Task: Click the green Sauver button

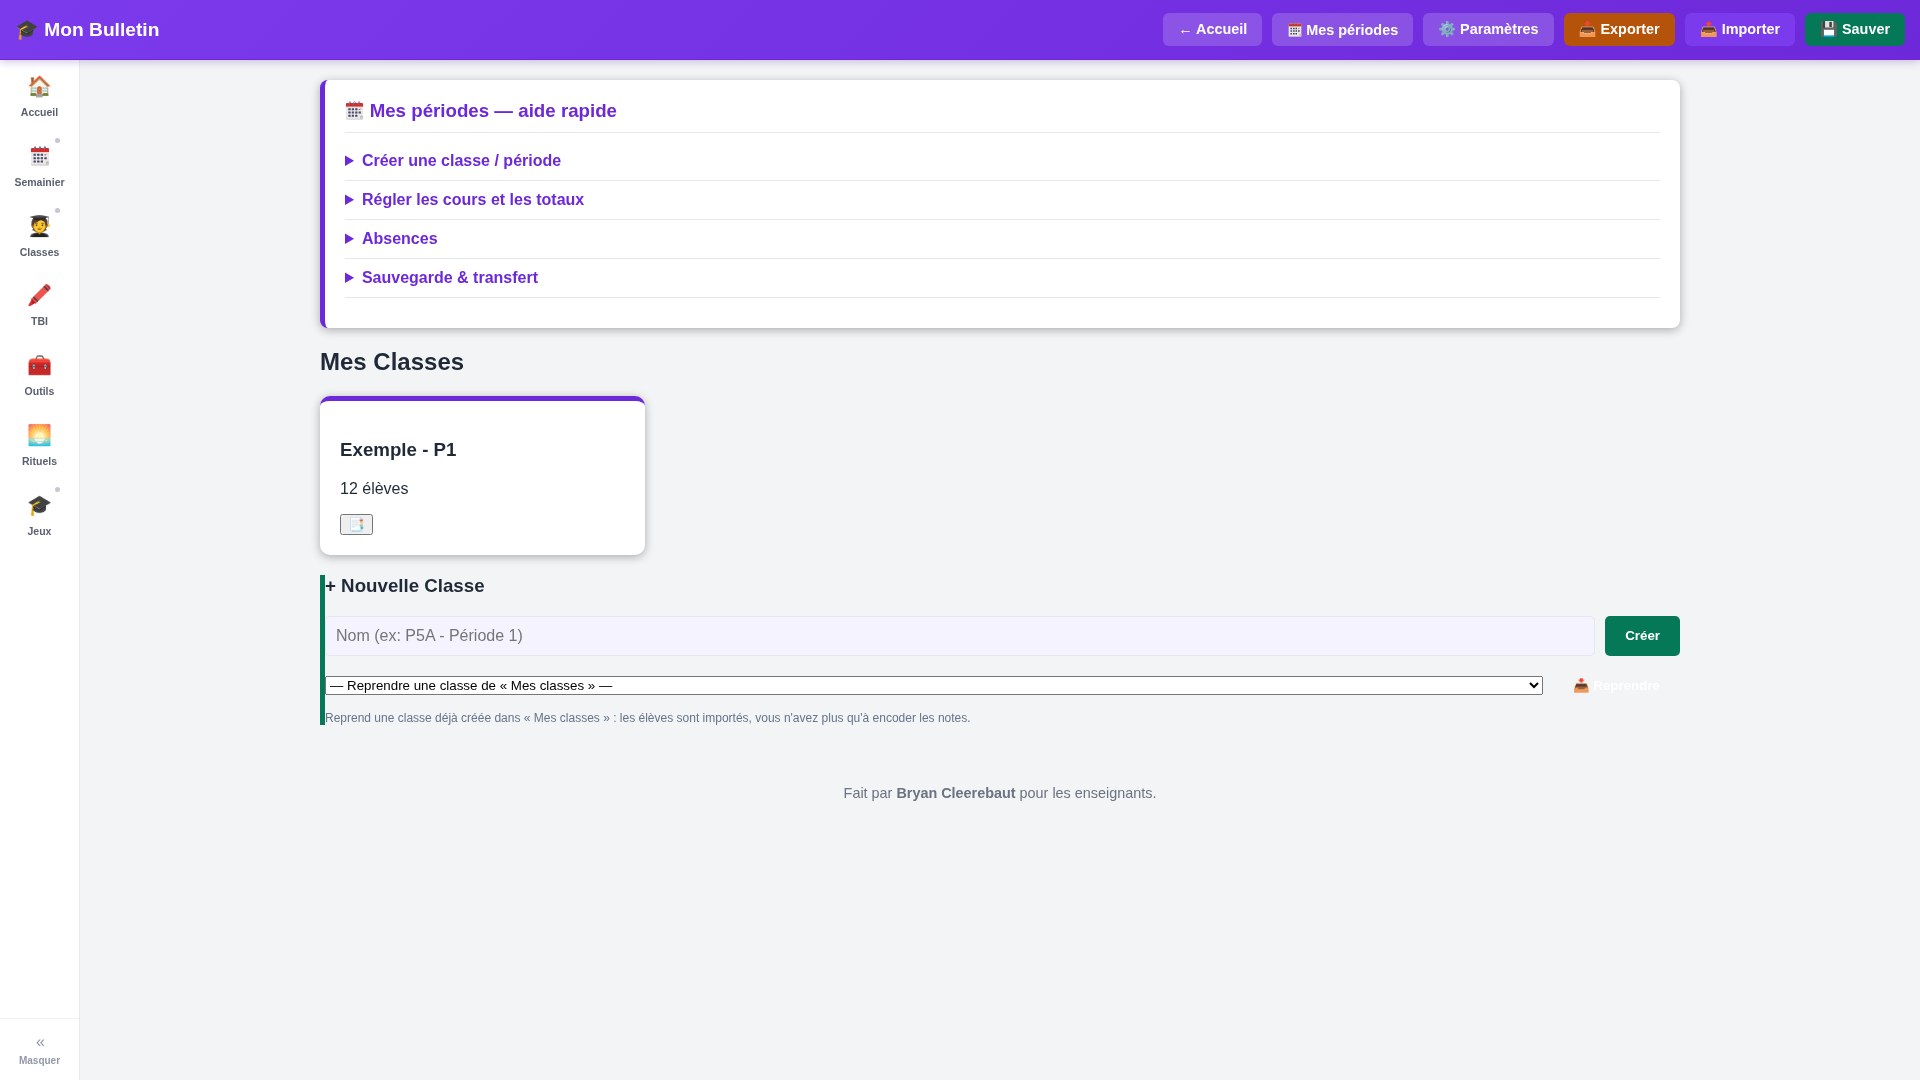Action: pyautogui.click(x=1855, y=29)
